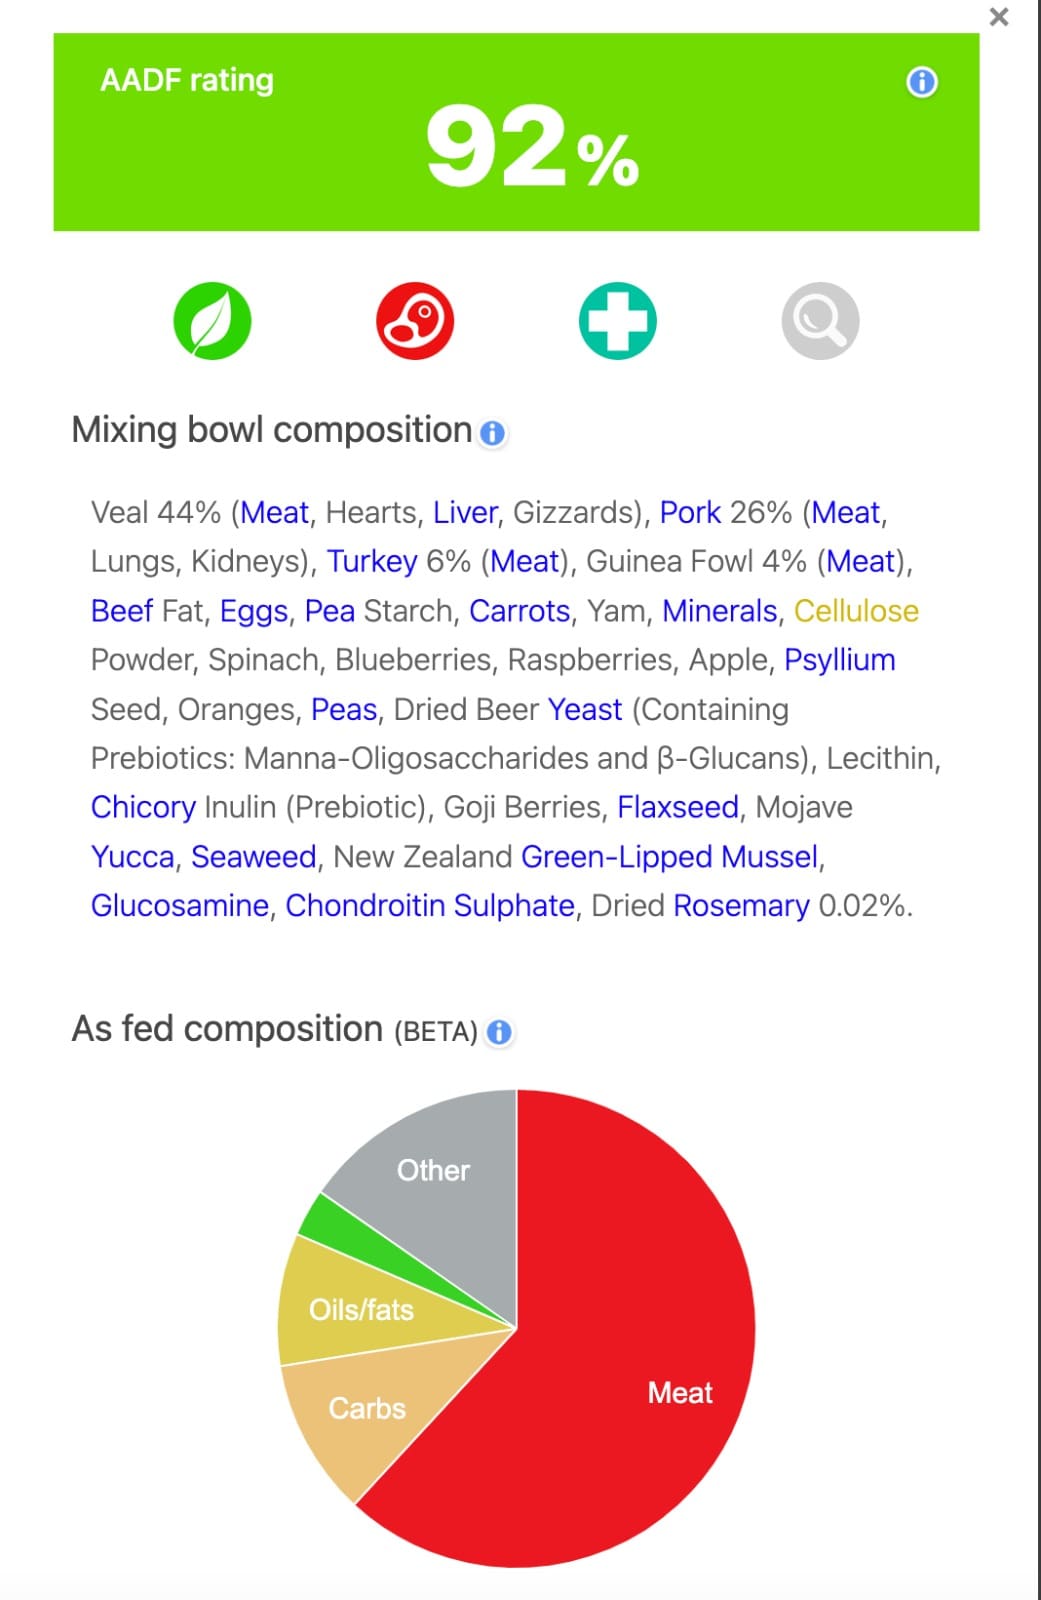Viewport: 1041px width, 1600px height.
Task: Open Mixing bowl composition info icon
Action: 493,433
